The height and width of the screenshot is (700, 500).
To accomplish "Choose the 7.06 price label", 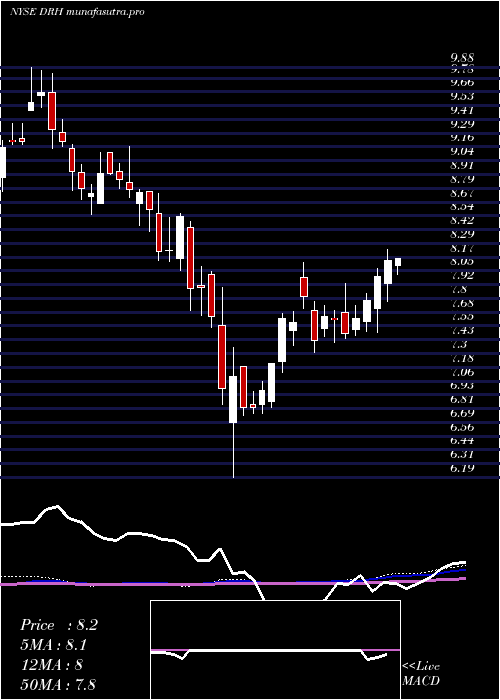I will coord(462,372).
